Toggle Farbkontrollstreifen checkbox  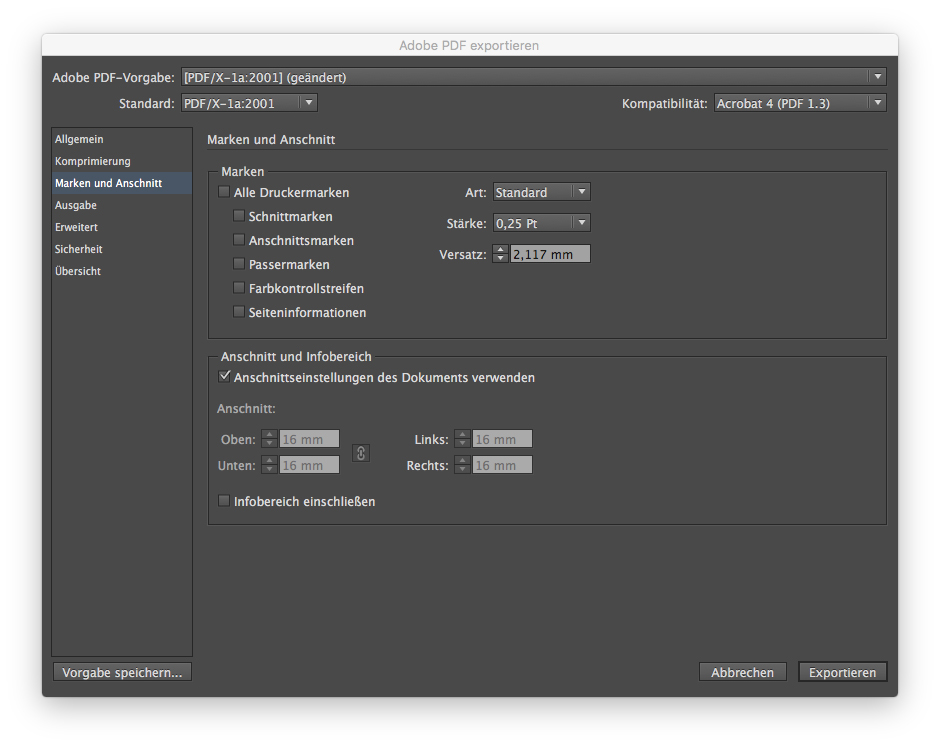coord(239,288)
